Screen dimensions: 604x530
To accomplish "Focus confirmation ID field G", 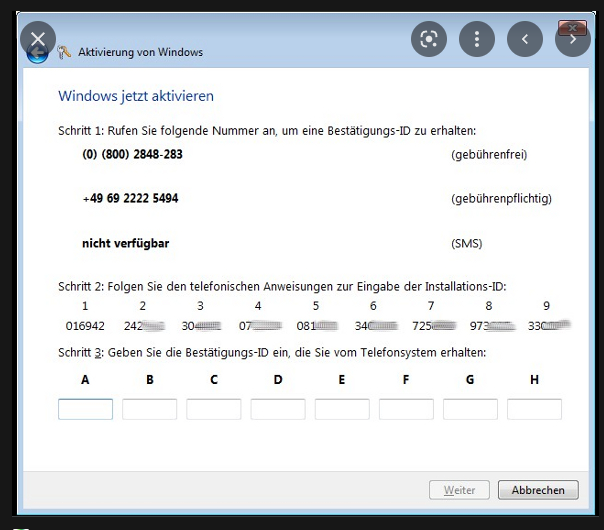I will point(470,409).
